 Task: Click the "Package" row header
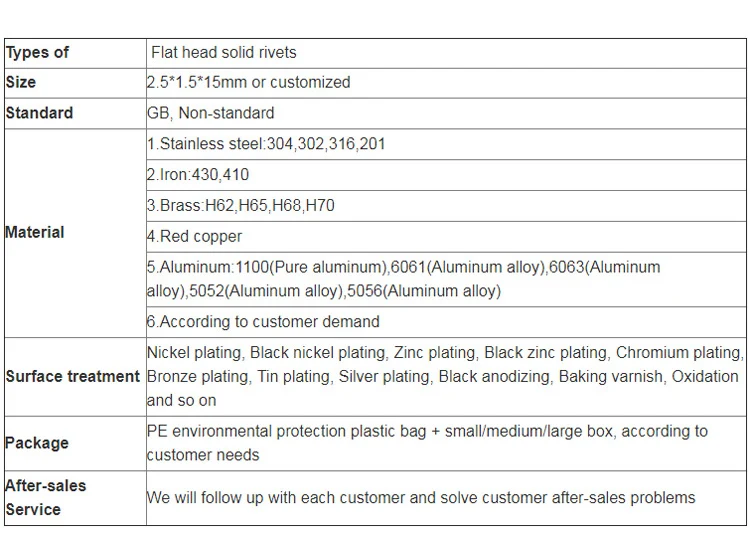click(x=37, y=443)
